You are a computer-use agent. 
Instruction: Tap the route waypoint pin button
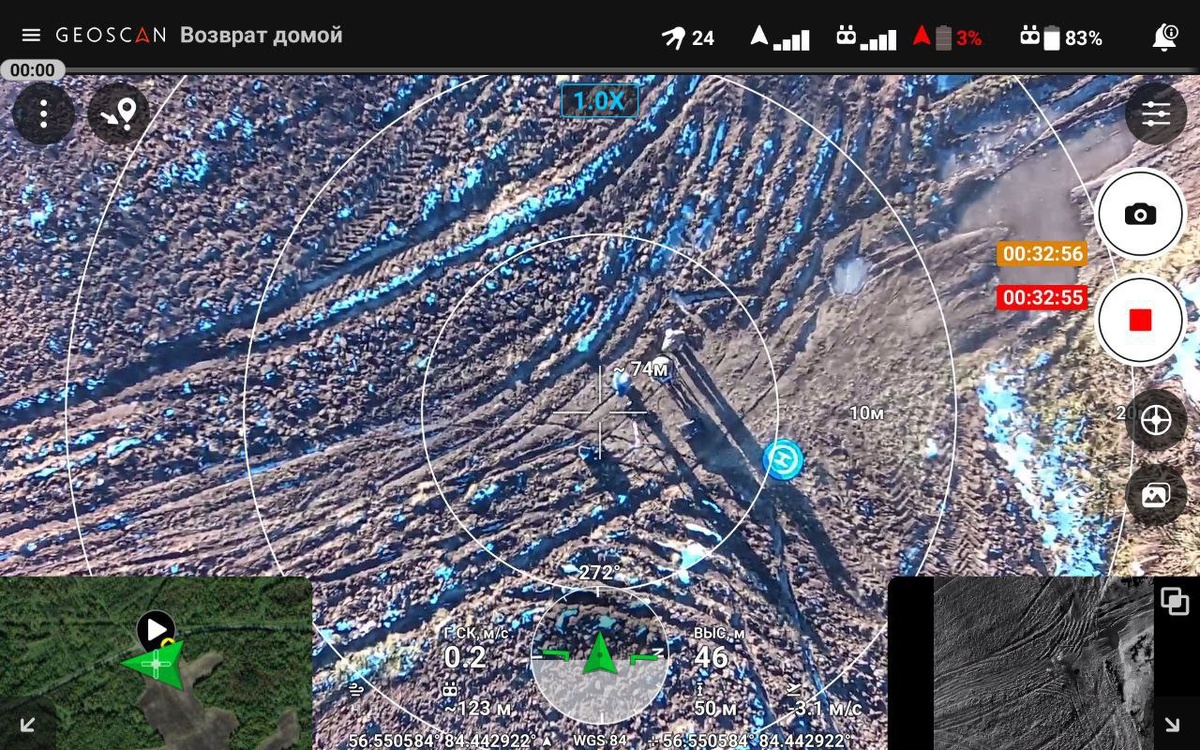pos(119,113)
